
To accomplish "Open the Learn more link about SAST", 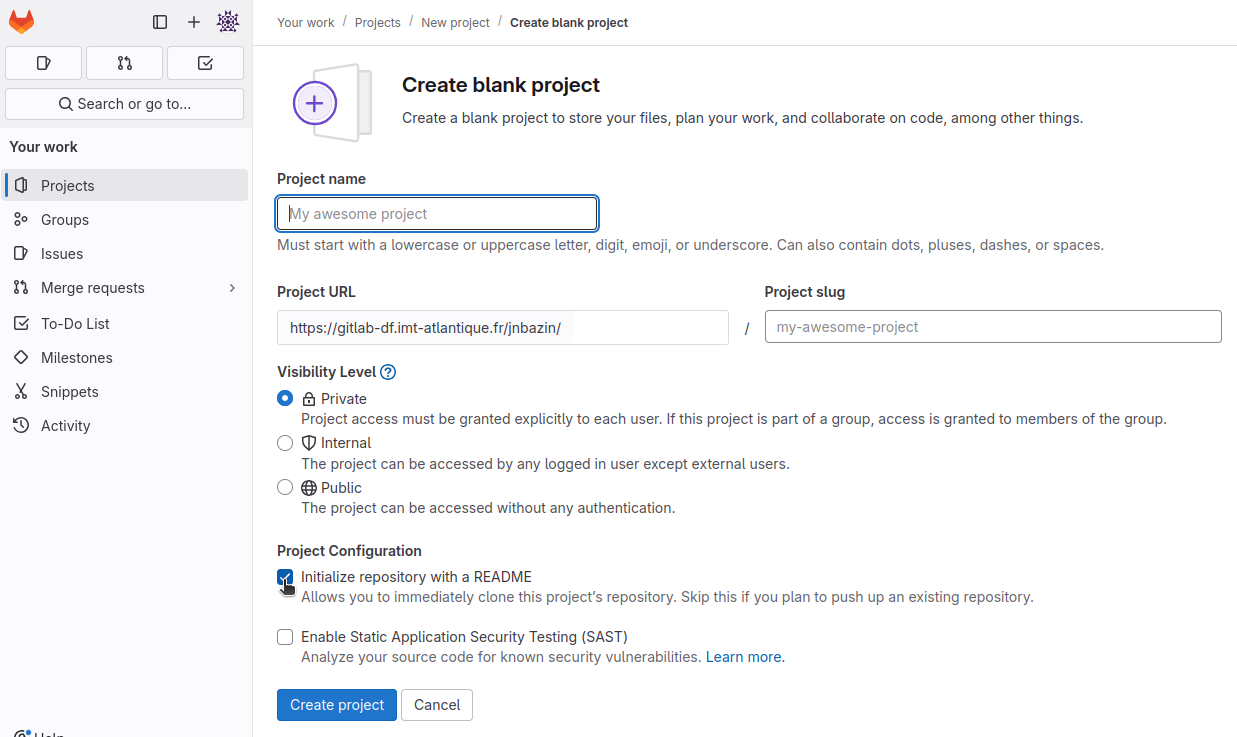I will [x=743, y=657].
